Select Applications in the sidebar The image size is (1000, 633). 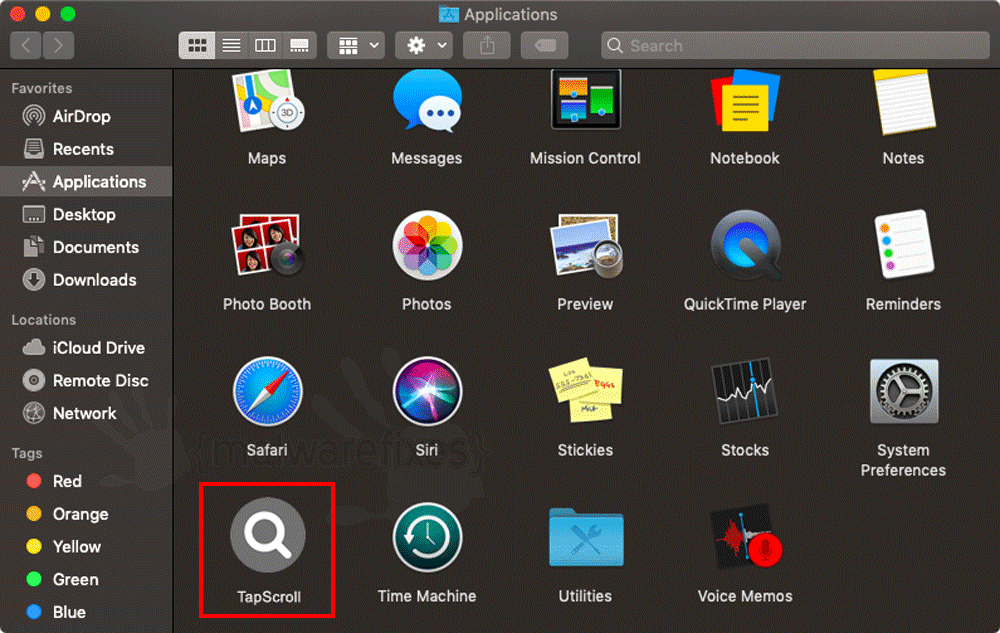86,182
